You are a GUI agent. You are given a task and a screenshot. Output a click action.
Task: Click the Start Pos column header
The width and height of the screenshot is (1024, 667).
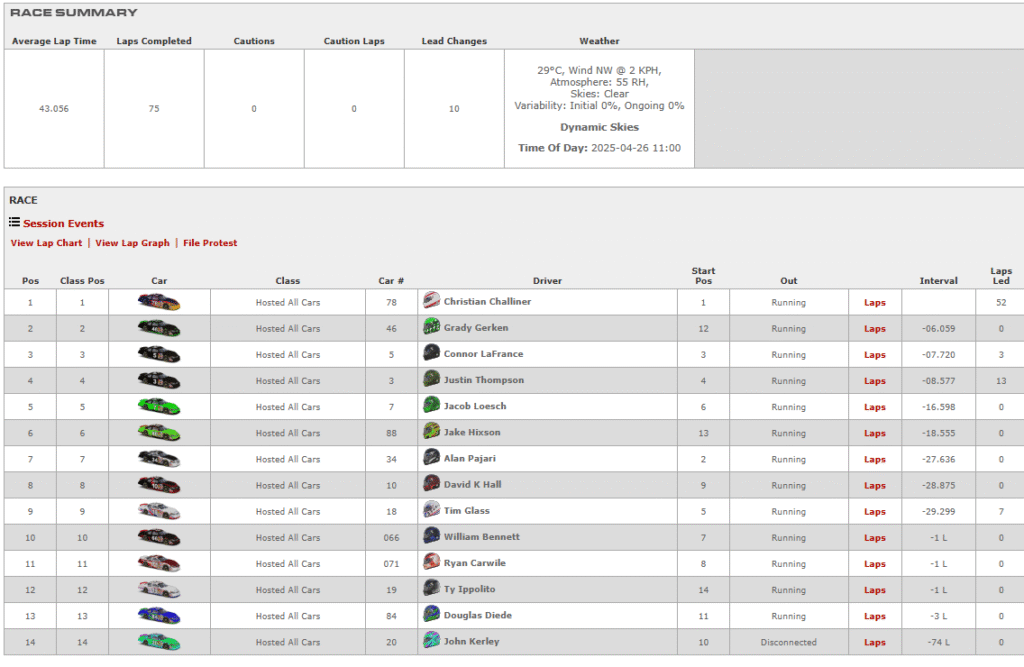[x=702, y=275]
